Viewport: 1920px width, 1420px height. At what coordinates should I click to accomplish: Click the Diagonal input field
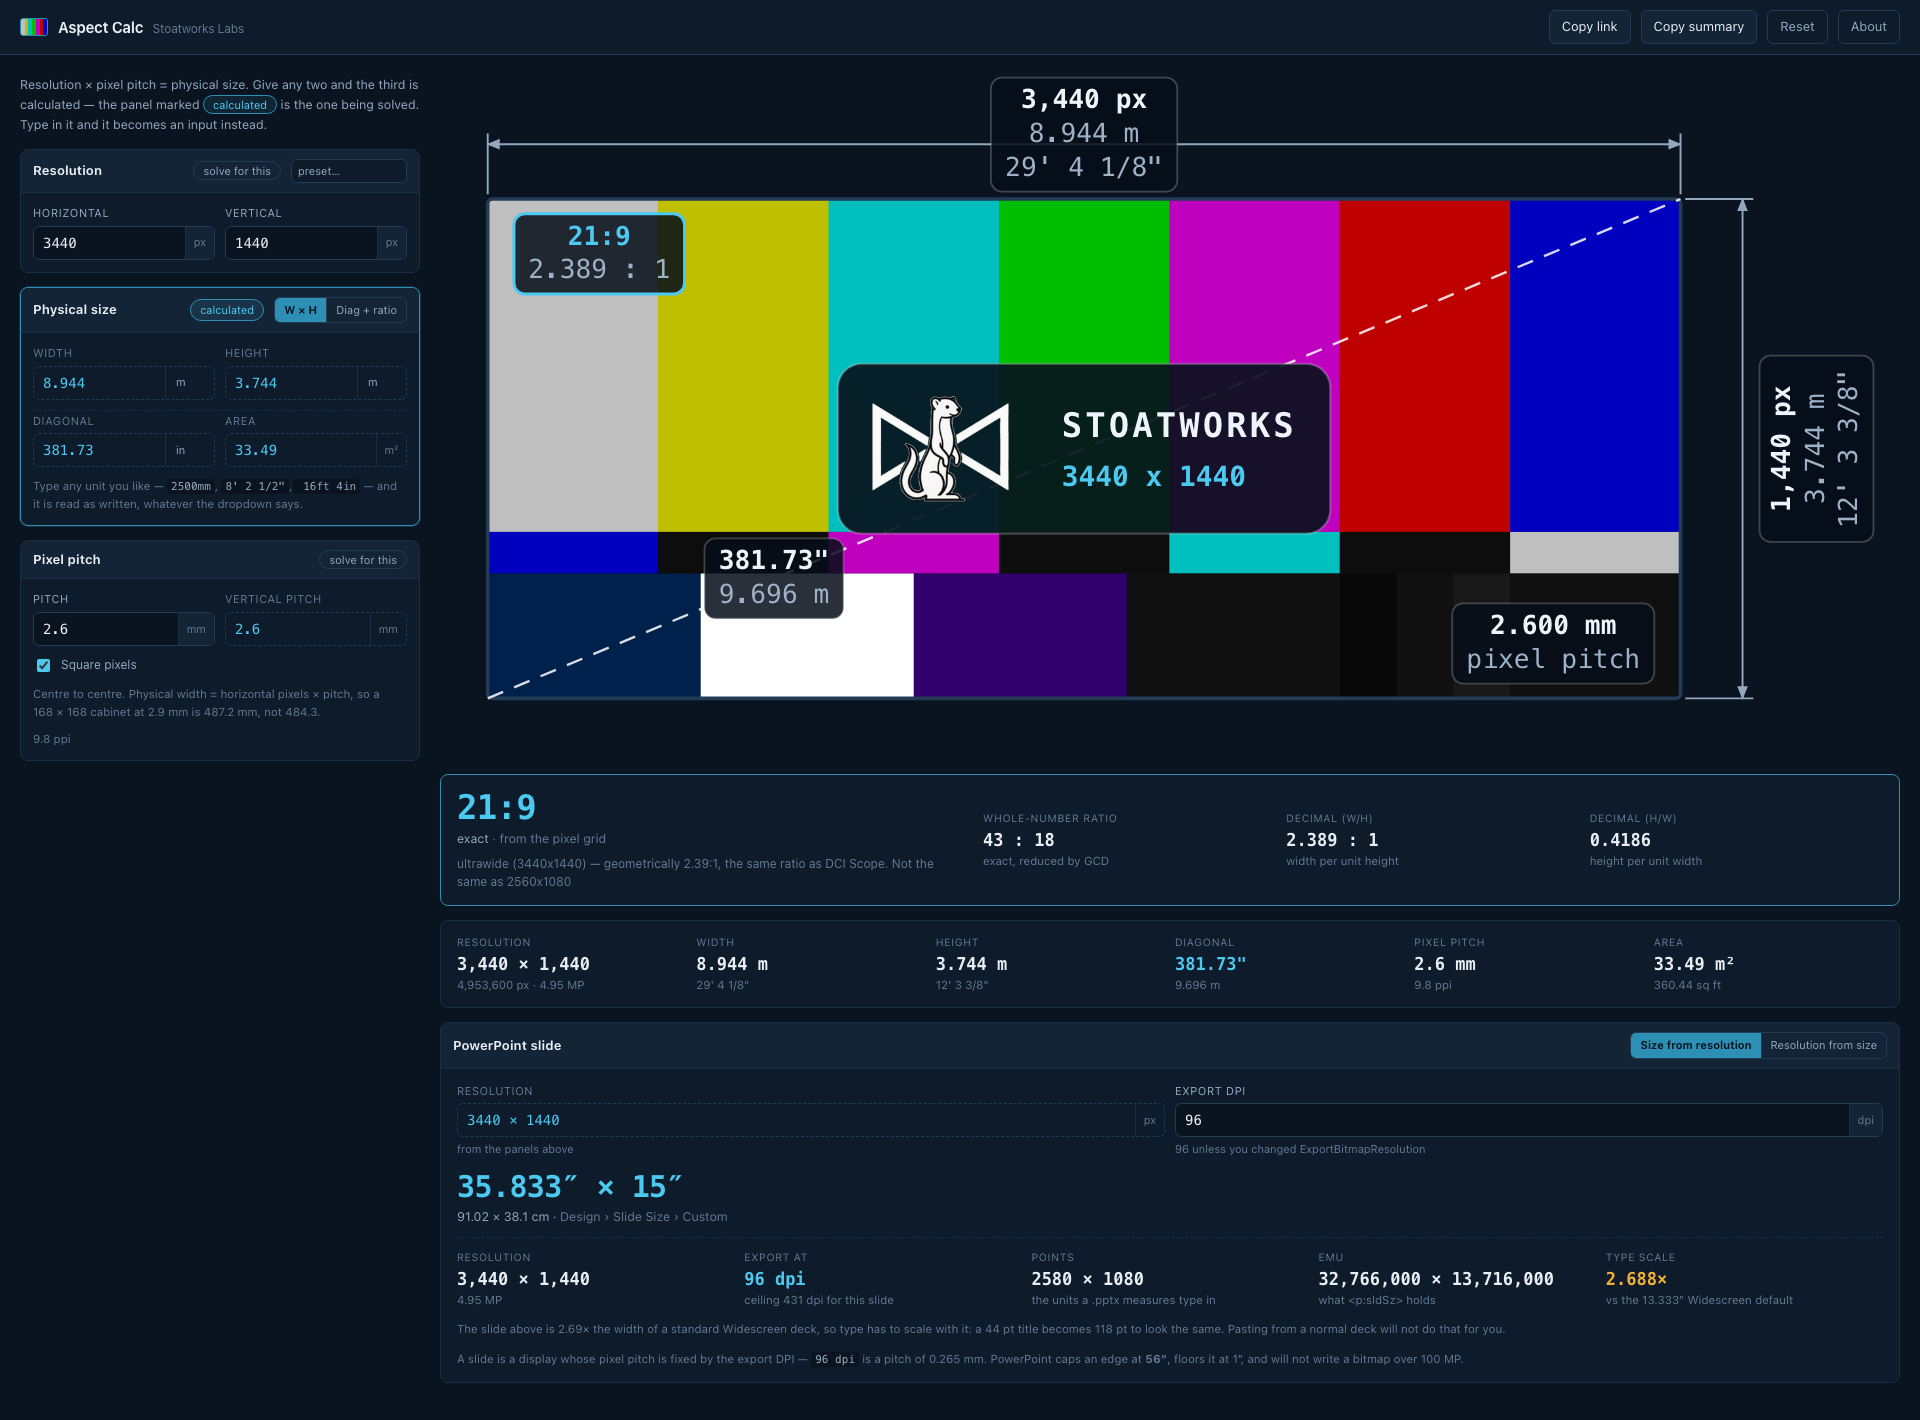(x=99, y=450)
